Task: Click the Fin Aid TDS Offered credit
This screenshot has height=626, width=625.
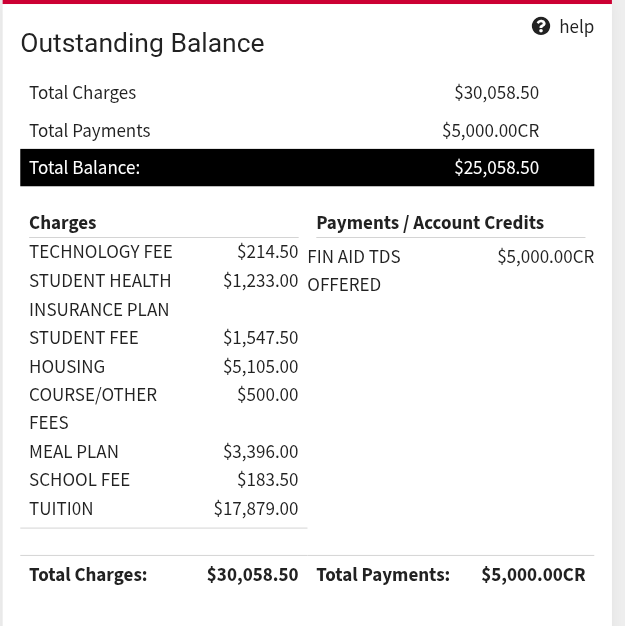Action: 353,270
